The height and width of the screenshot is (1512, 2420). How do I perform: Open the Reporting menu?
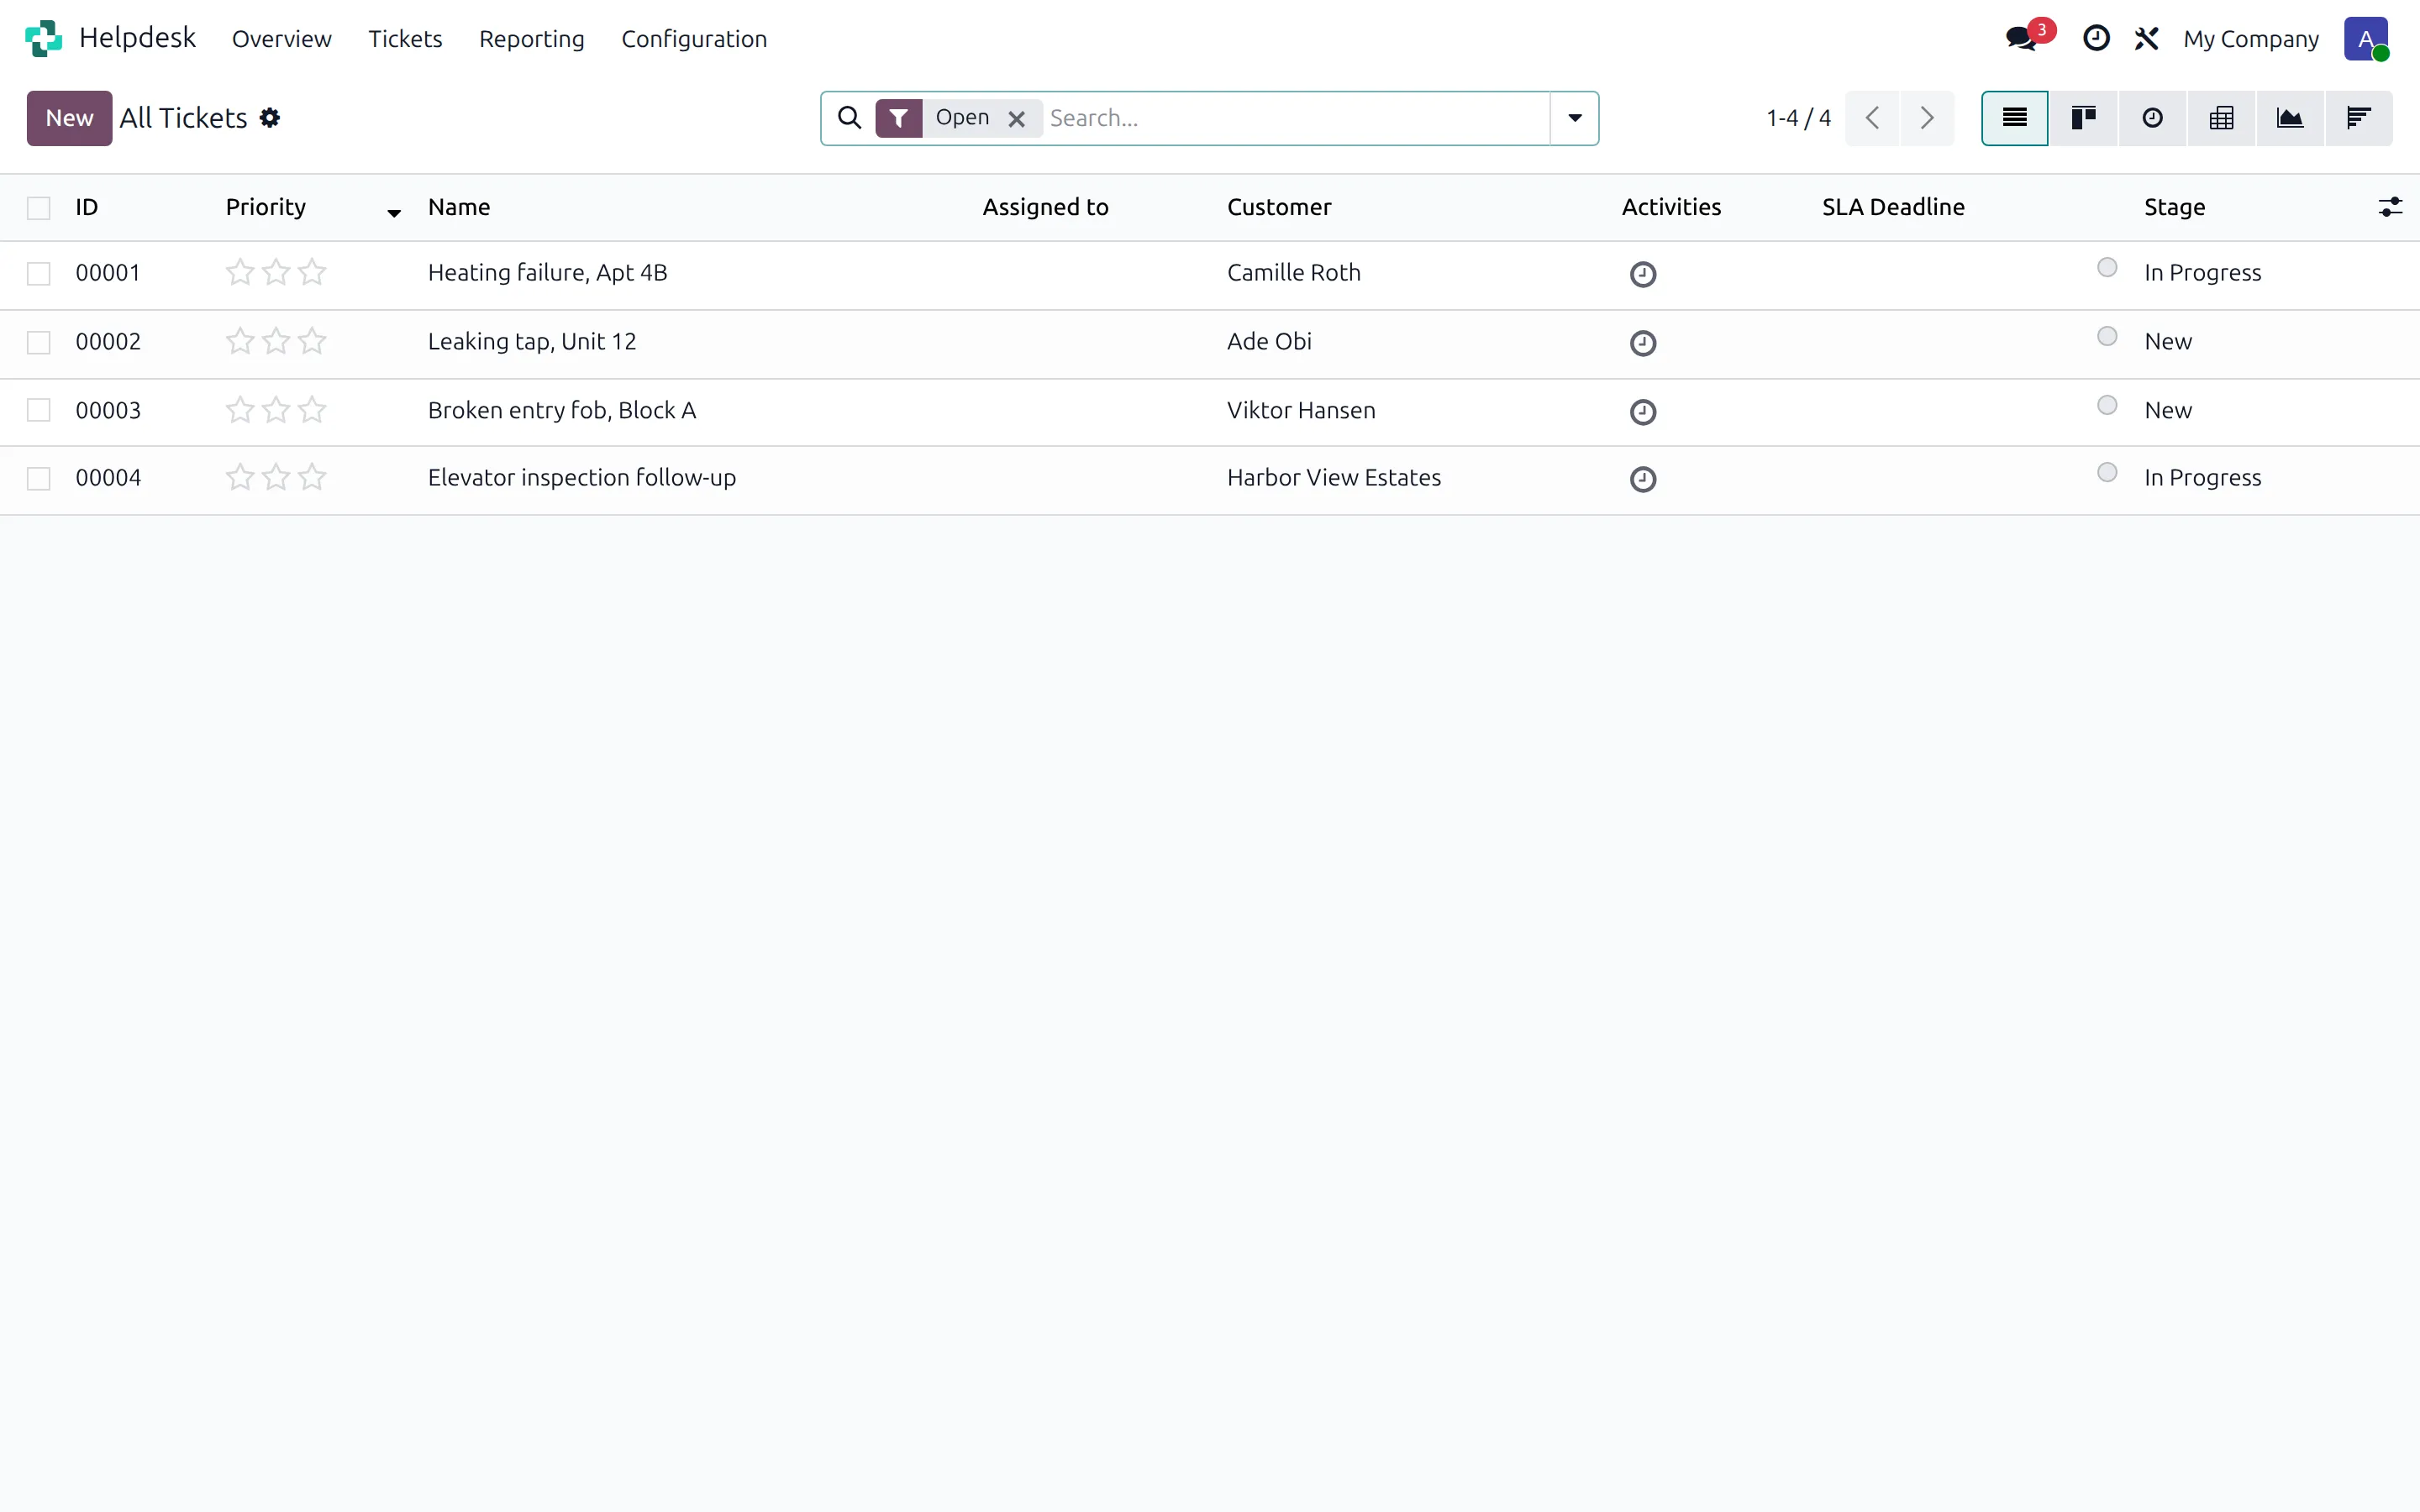[x=532, y=39]
